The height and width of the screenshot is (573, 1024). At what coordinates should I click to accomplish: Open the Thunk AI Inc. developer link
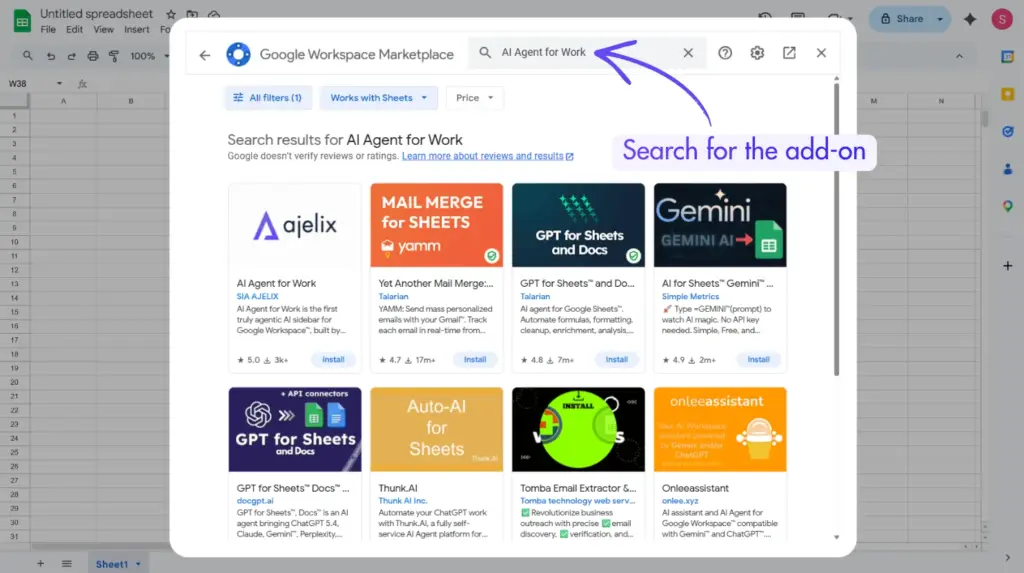click(402, 501)
